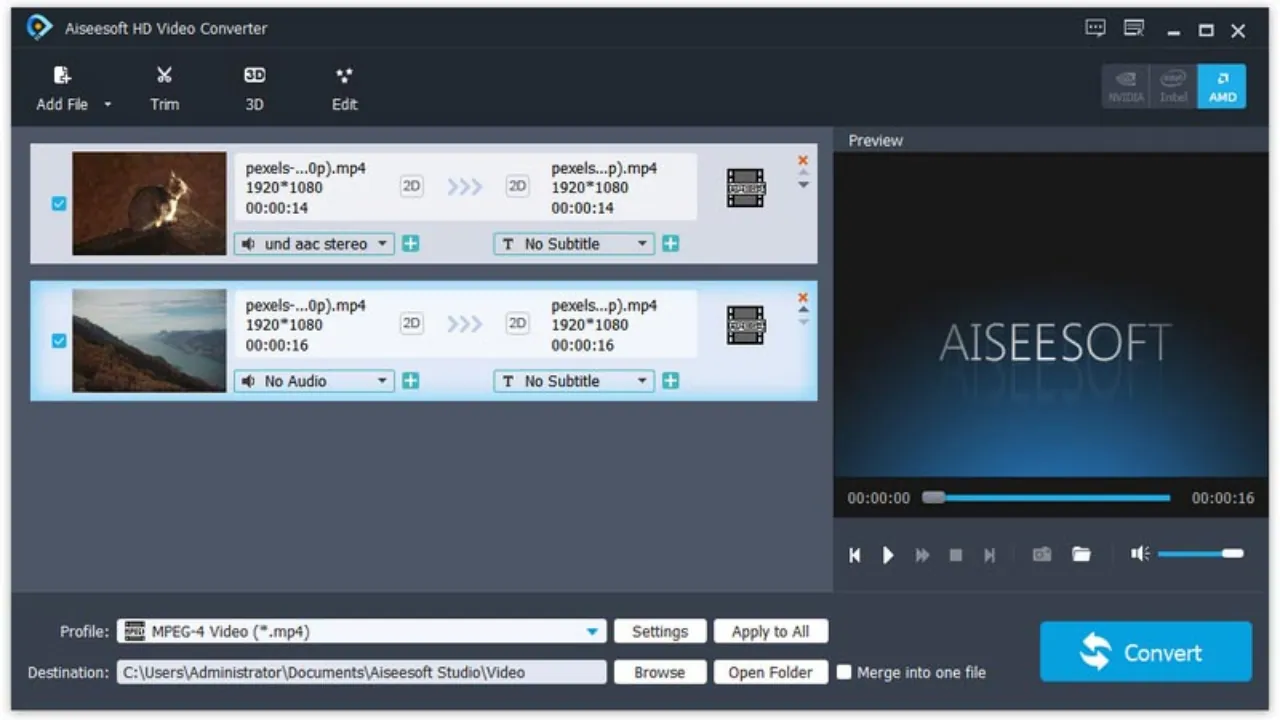
Task: Open first video's No Subtitle dropdown
Action: click(574, 244)
